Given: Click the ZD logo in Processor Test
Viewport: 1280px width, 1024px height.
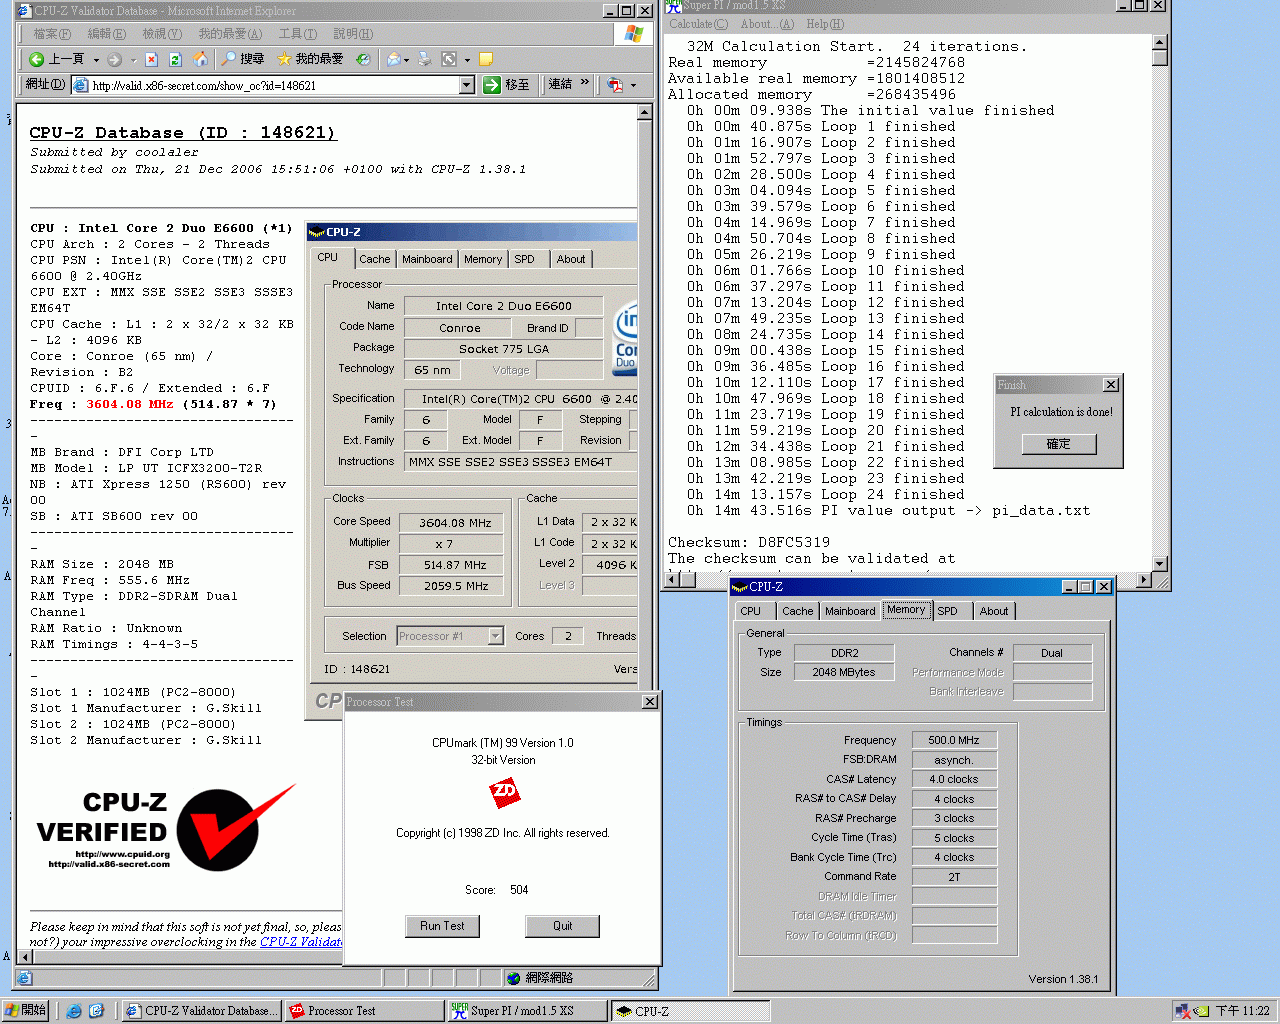Looking at the screenshot, I should (x=504, y=794).
